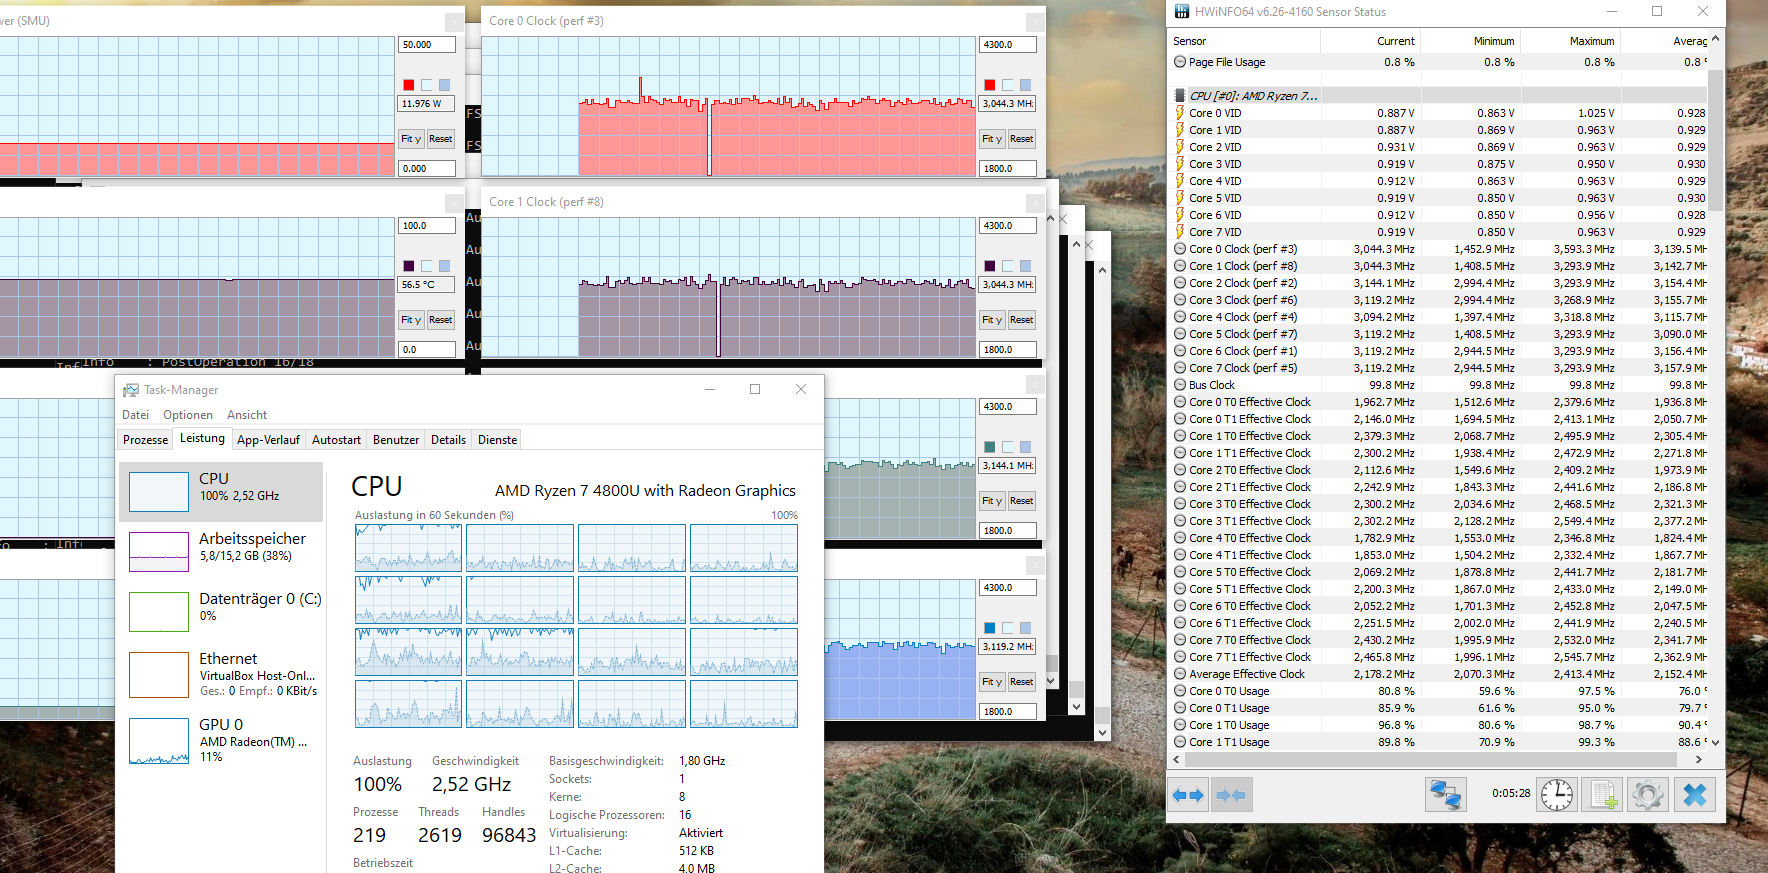Click the Core 1 T1 Usage sensor row
The width and height of the screenshot is (1768, 873).
coord(1438,742)
